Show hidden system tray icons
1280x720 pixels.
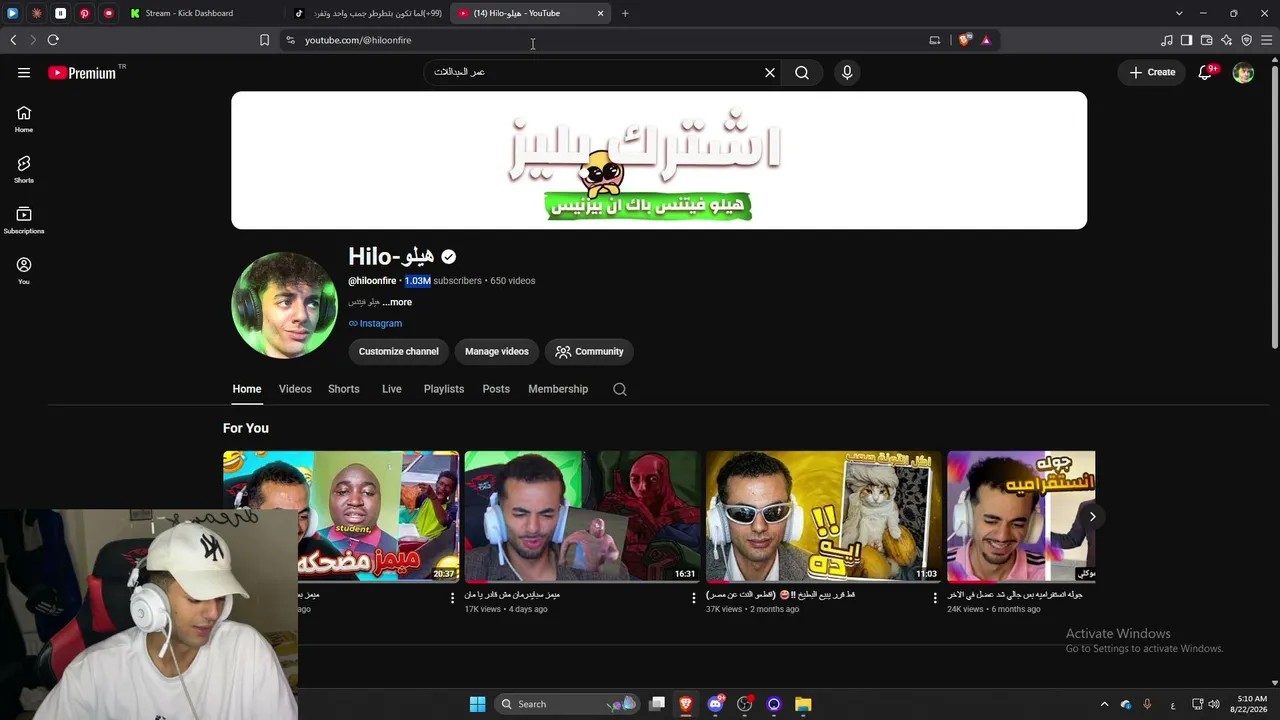(x=1104, y=704)
